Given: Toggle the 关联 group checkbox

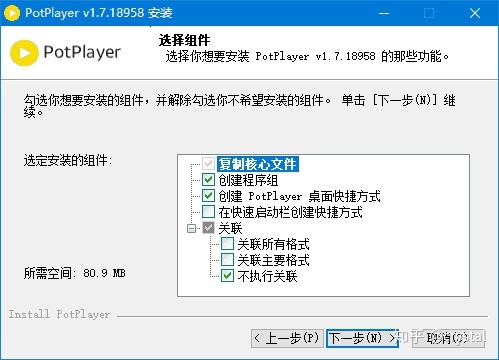Looking at the screenshot, I should [208, 228].
